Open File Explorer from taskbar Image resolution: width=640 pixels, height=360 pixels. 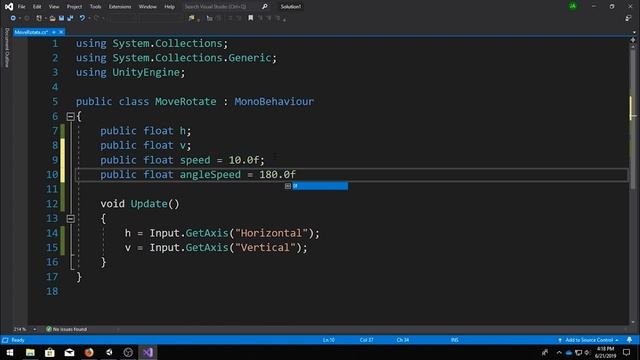click(x=30, y=352)
